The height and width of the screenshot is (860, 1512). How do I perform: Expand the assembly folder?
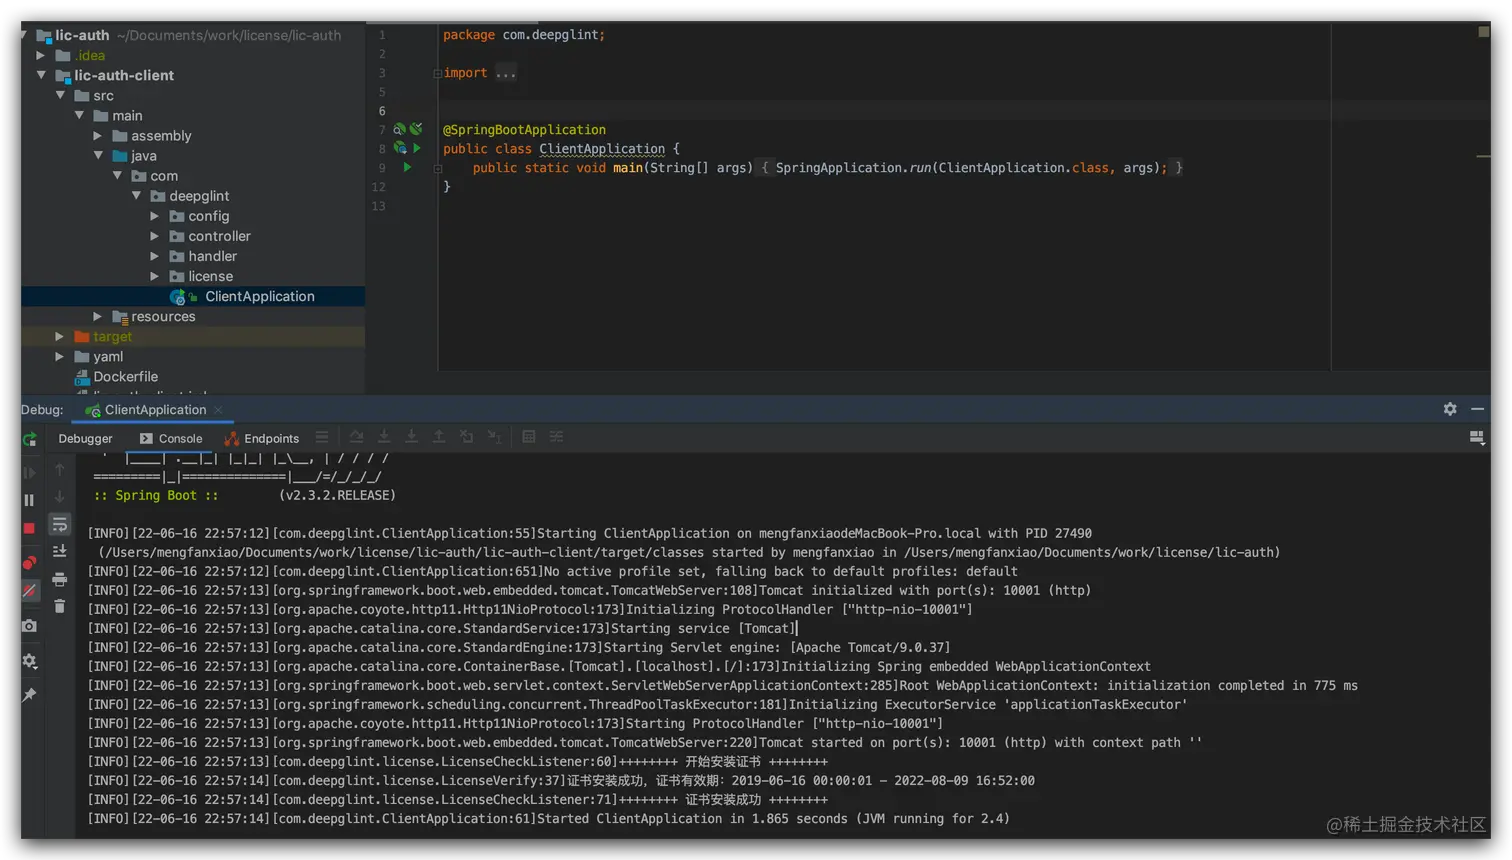tap(98, 135)
